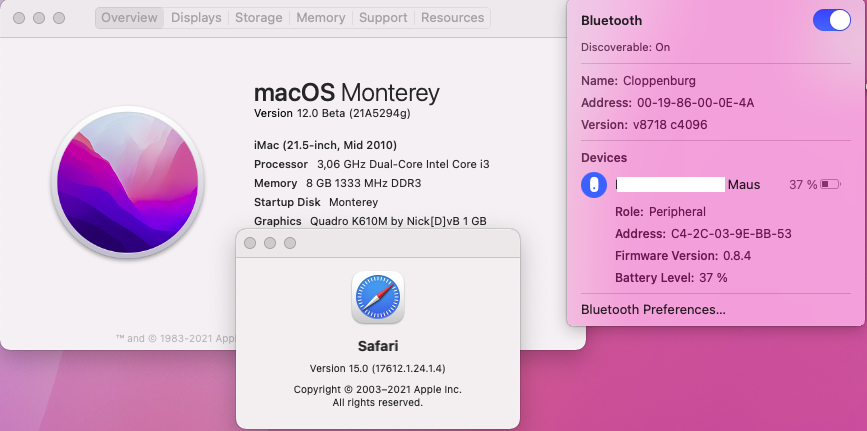Click the Startup Disk value Monterey
Image resolution: width=867 pixels, height=431 pixels.
click(x=353, y=202)
